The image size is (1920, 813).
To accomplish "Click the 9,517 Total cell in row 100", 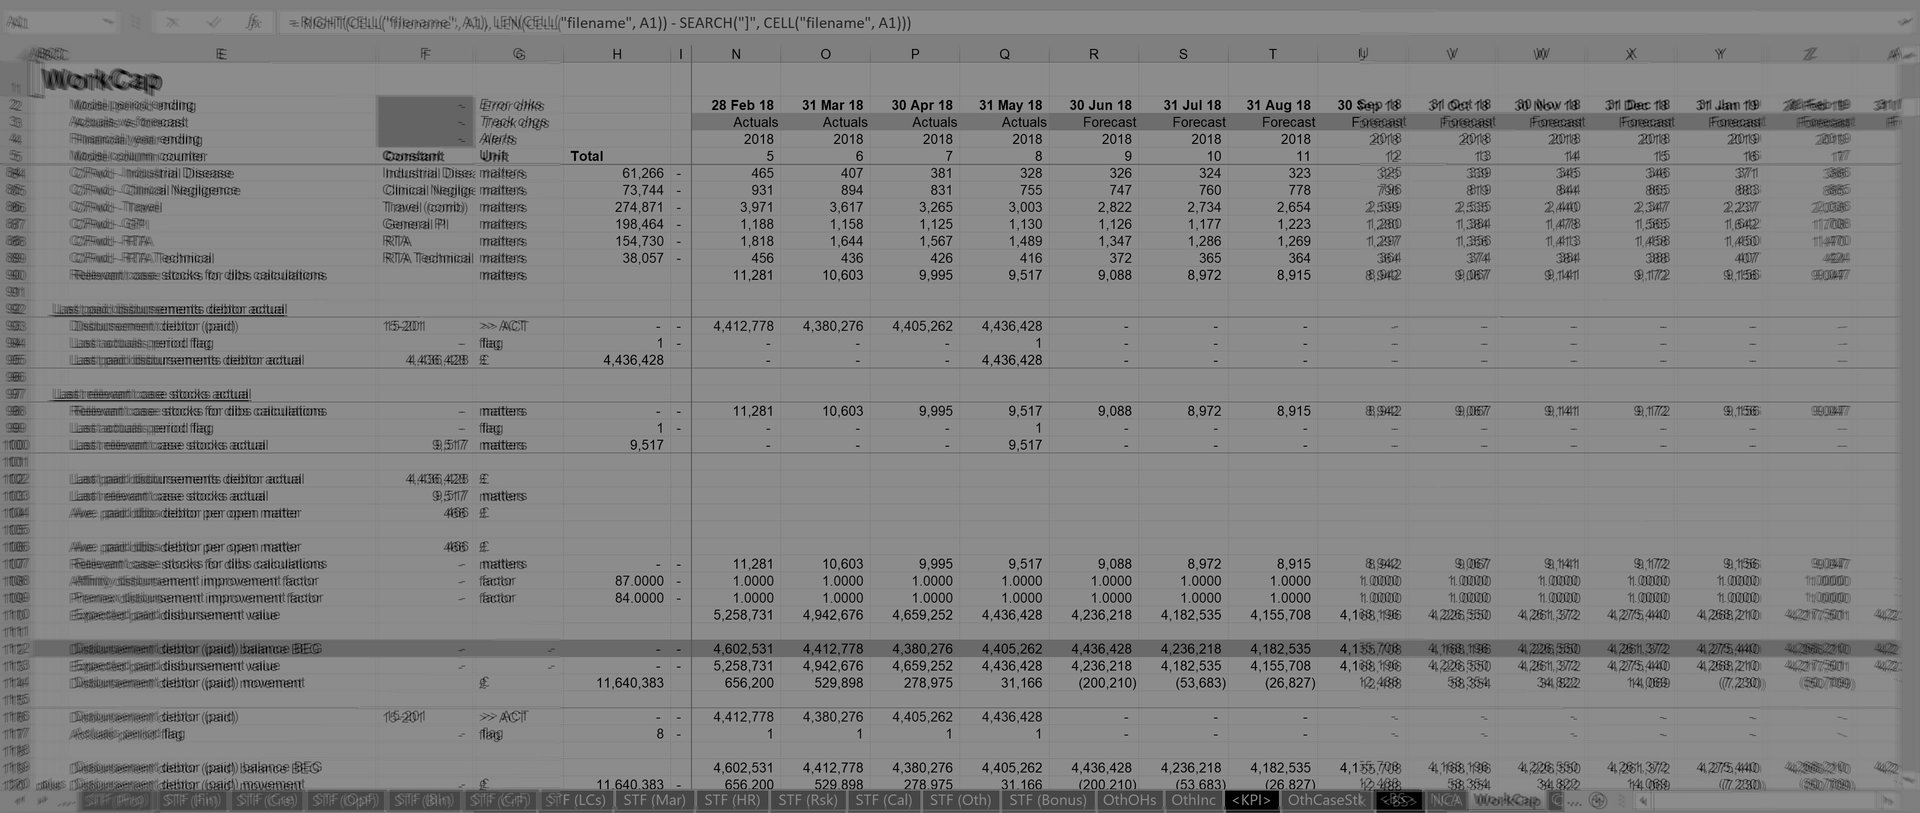I will (646, 445).
